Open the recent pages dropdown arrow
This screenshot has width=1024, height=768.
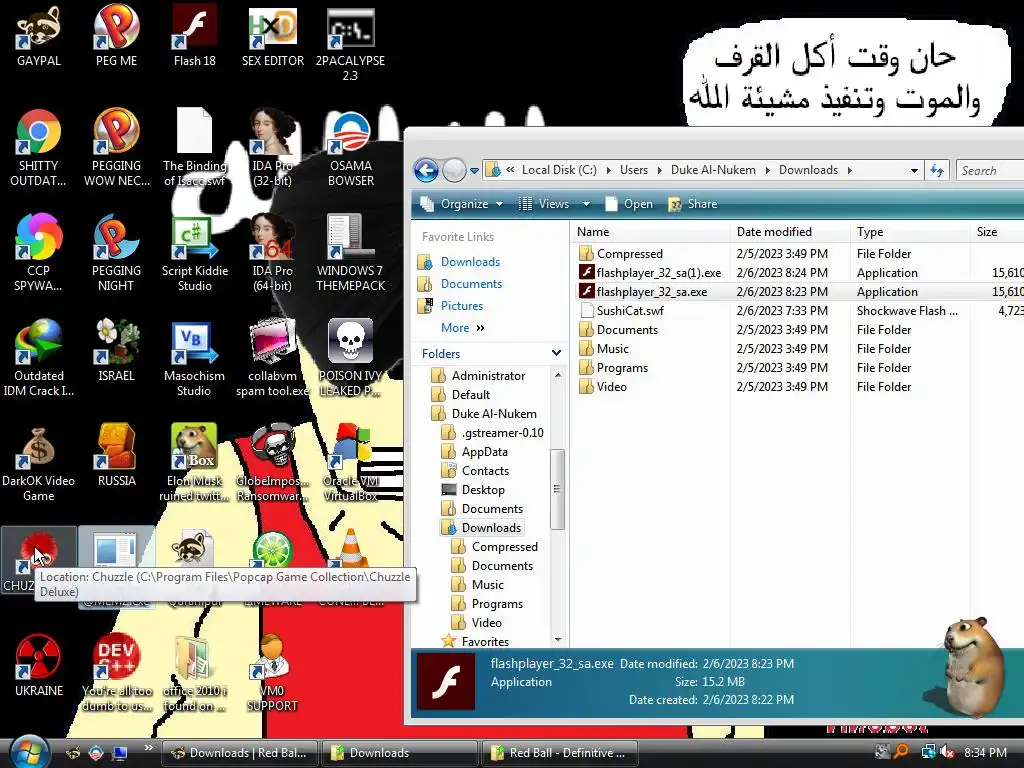pyautogui.click(x=474, y=171)
